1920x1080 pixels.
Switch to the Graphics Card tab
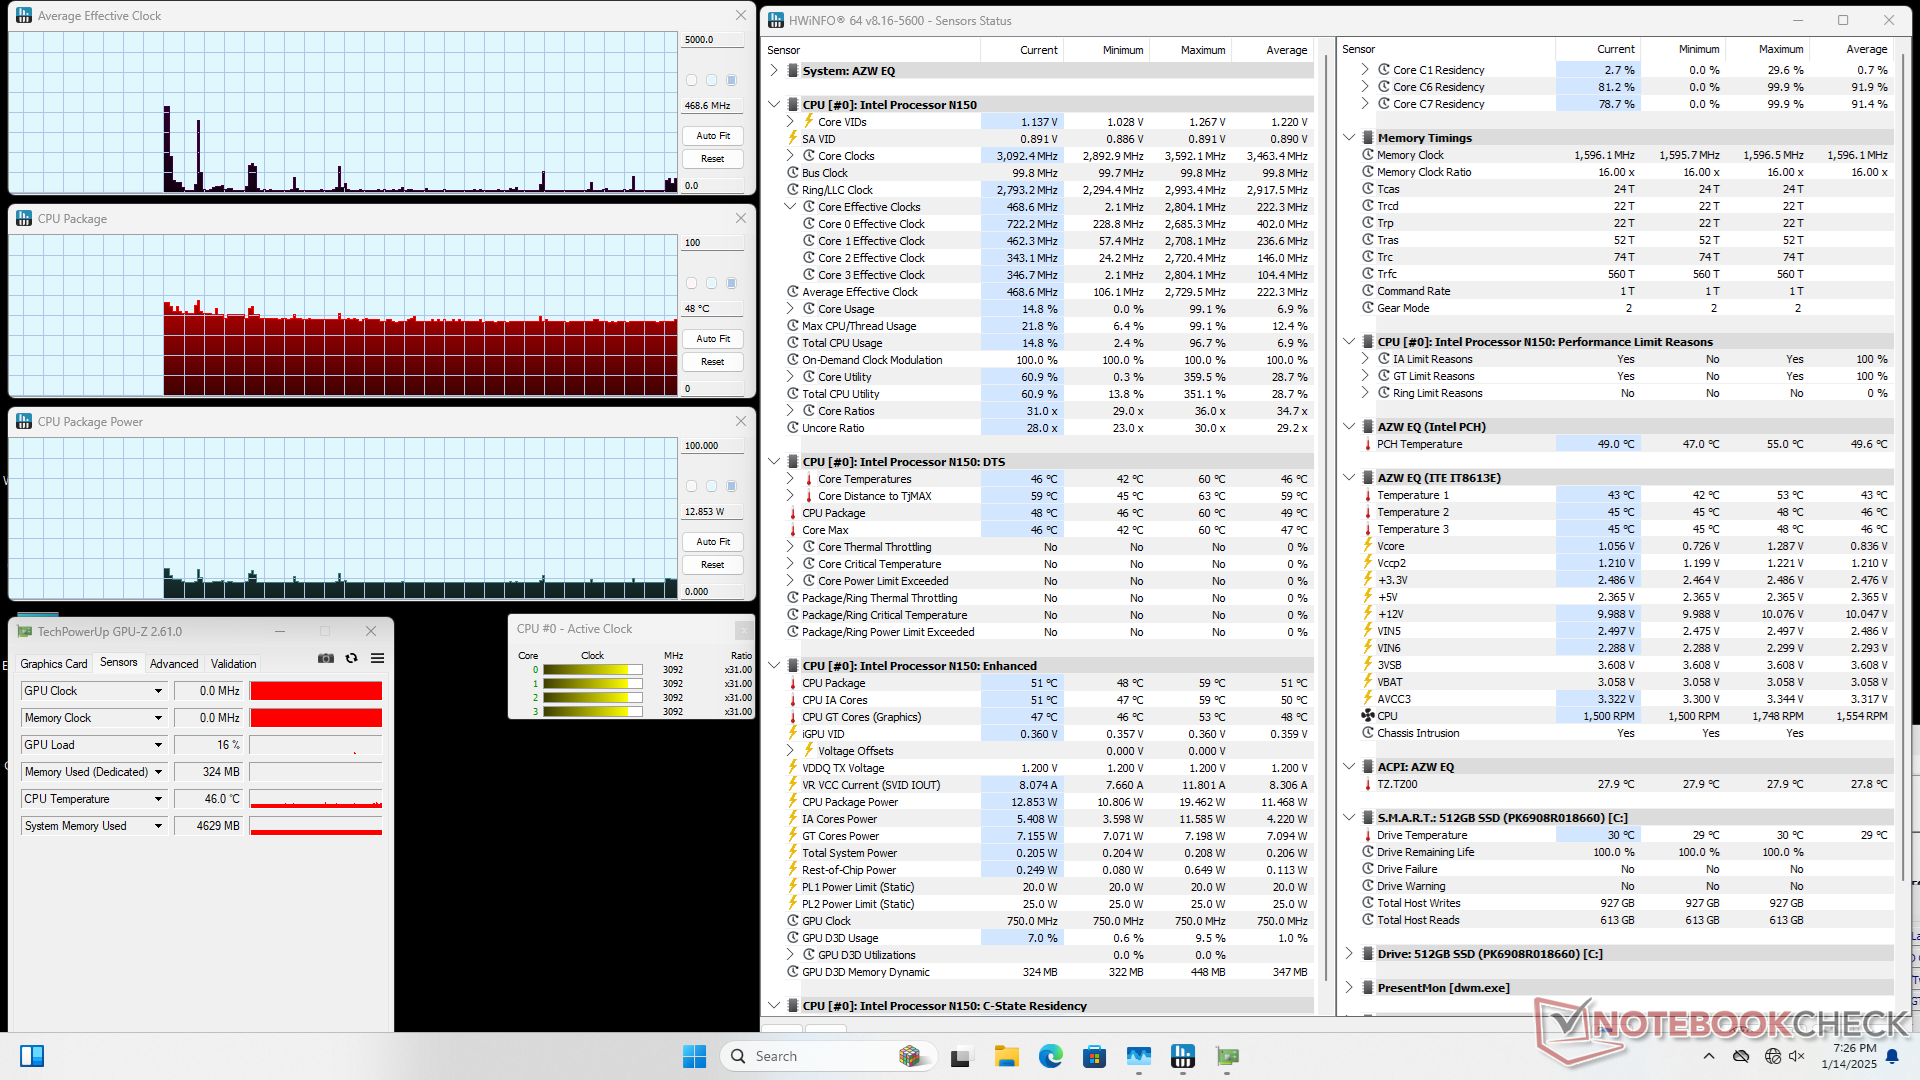point(53,664)
